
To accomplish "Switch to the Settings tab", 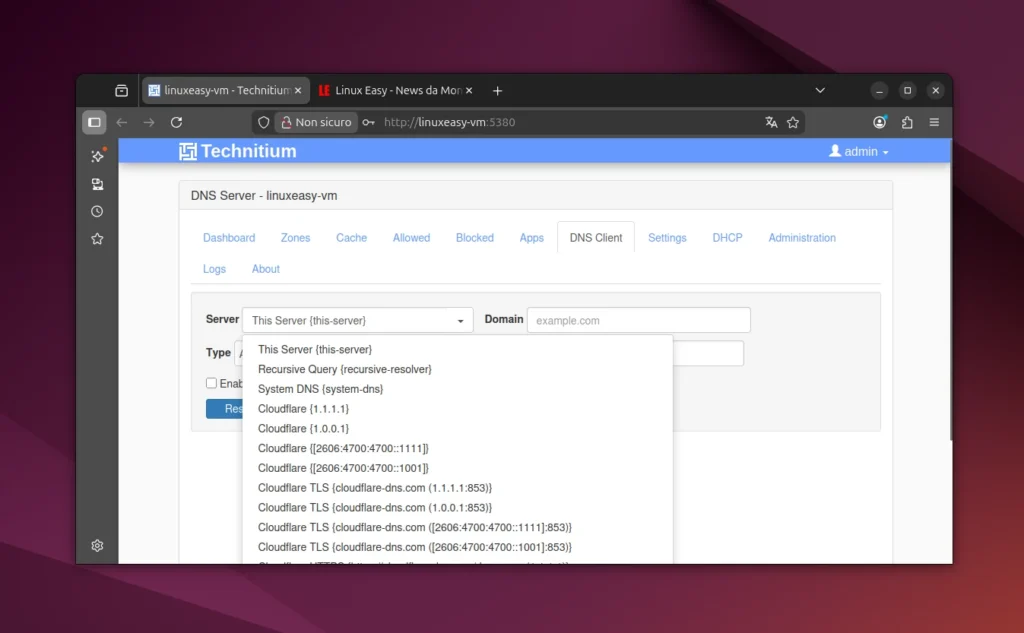I will click(667, 237).
